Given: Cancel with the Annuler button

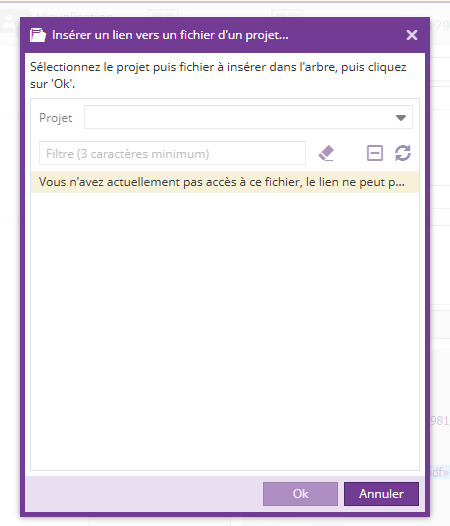Looking at the screenshot, I should coord(381,494).
